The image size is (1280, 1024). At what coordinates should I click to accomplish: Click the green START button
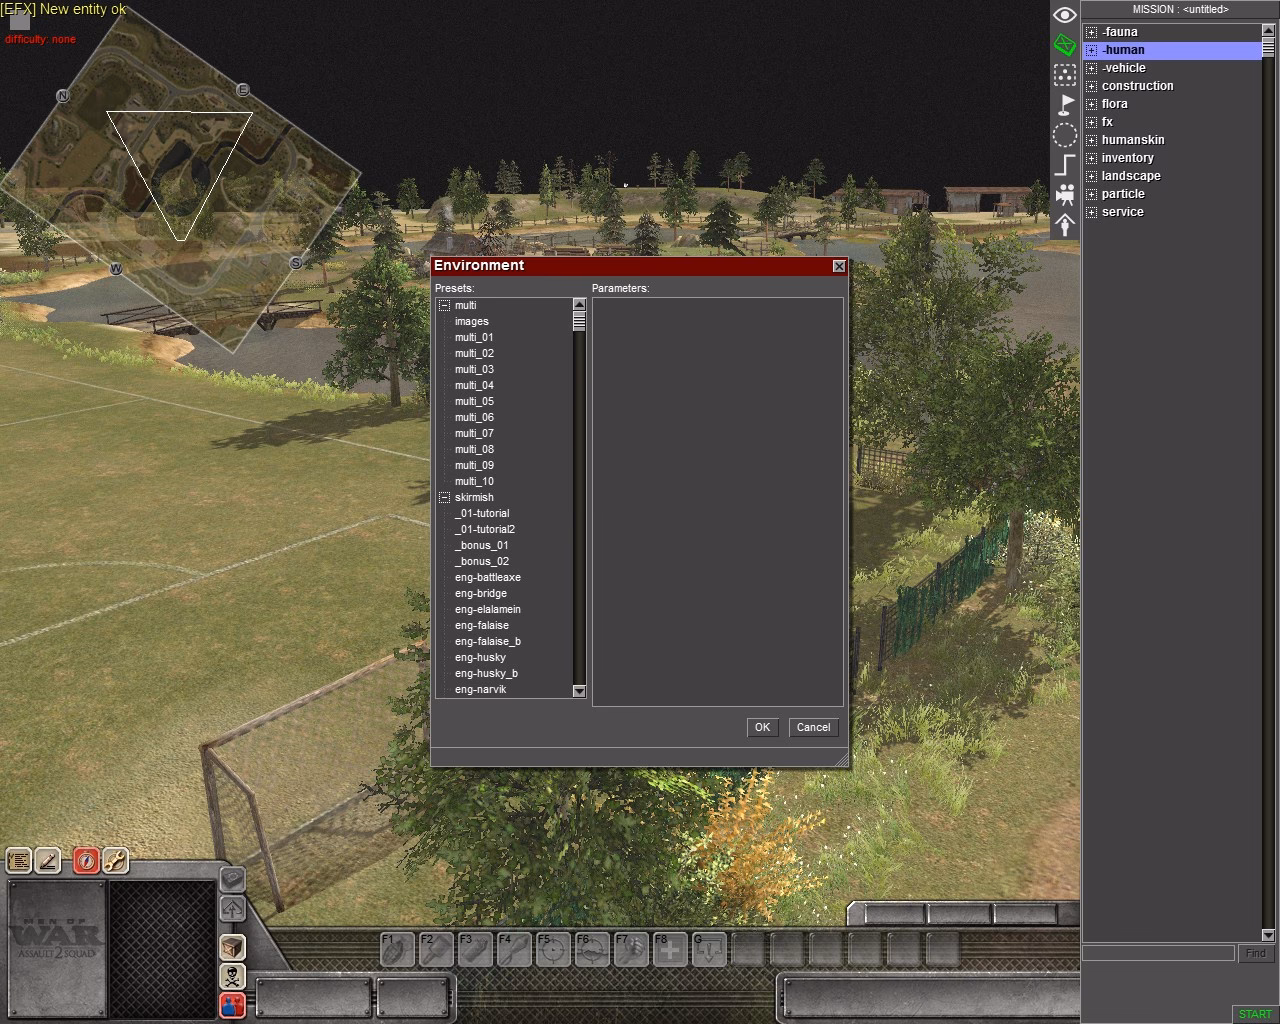[1255, 1013]
